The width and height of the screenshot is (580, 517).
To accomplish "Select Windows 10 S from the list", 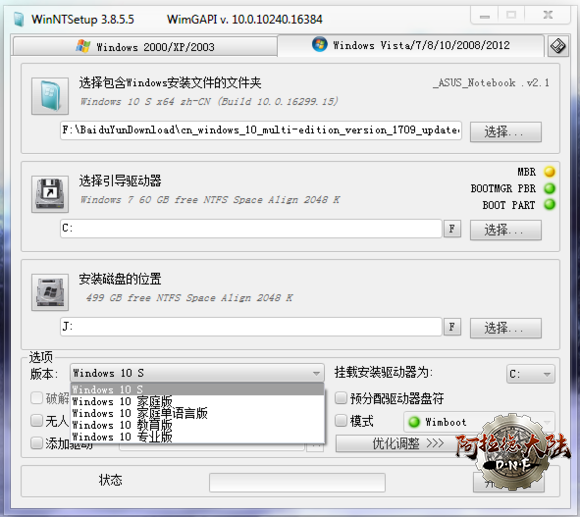I will 197,389.
